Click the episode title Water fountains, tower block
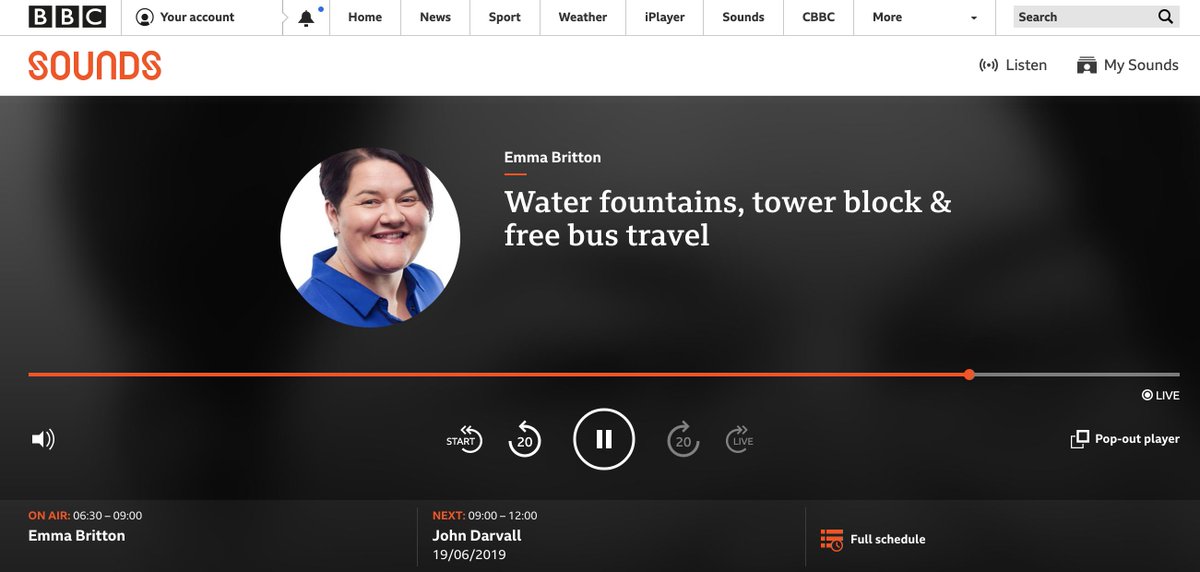The height and width of the screenshot is (572, 1200). (728, 217)
